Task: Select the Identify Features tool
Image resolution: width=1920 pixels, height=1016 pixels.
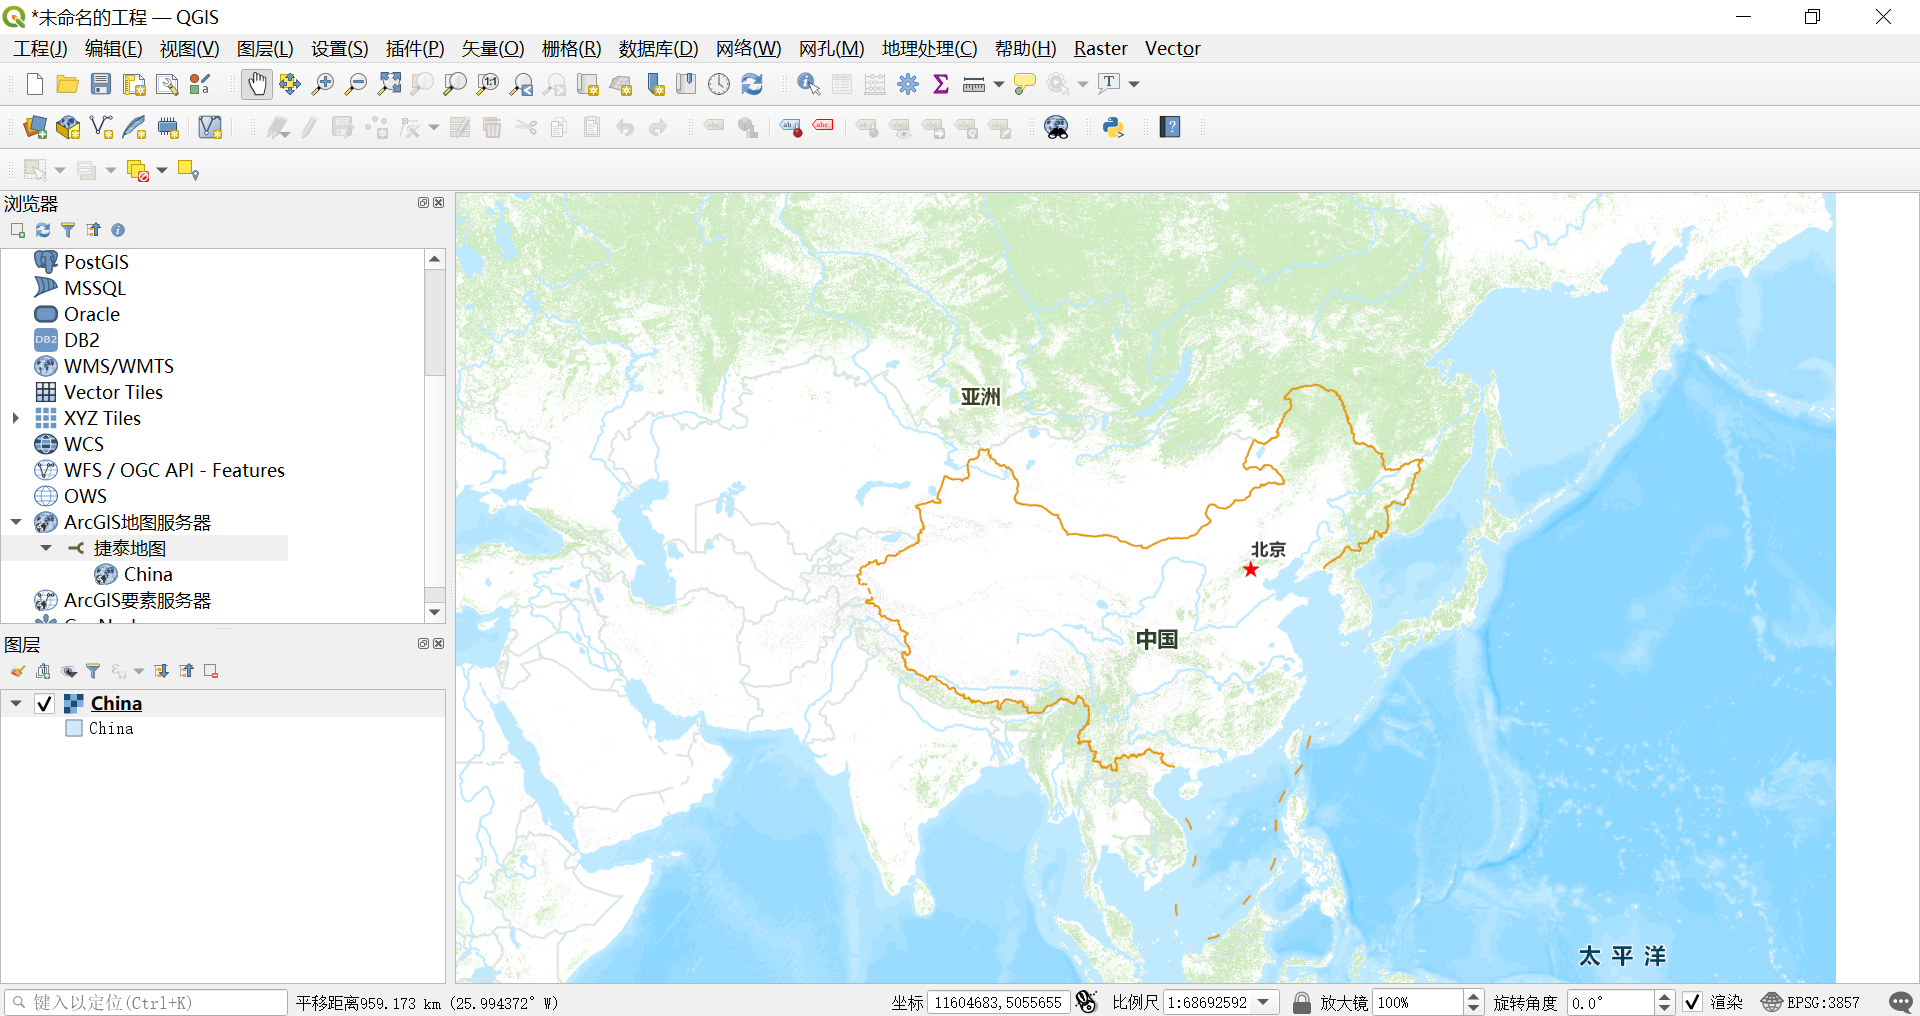Action: coord(807,84)
